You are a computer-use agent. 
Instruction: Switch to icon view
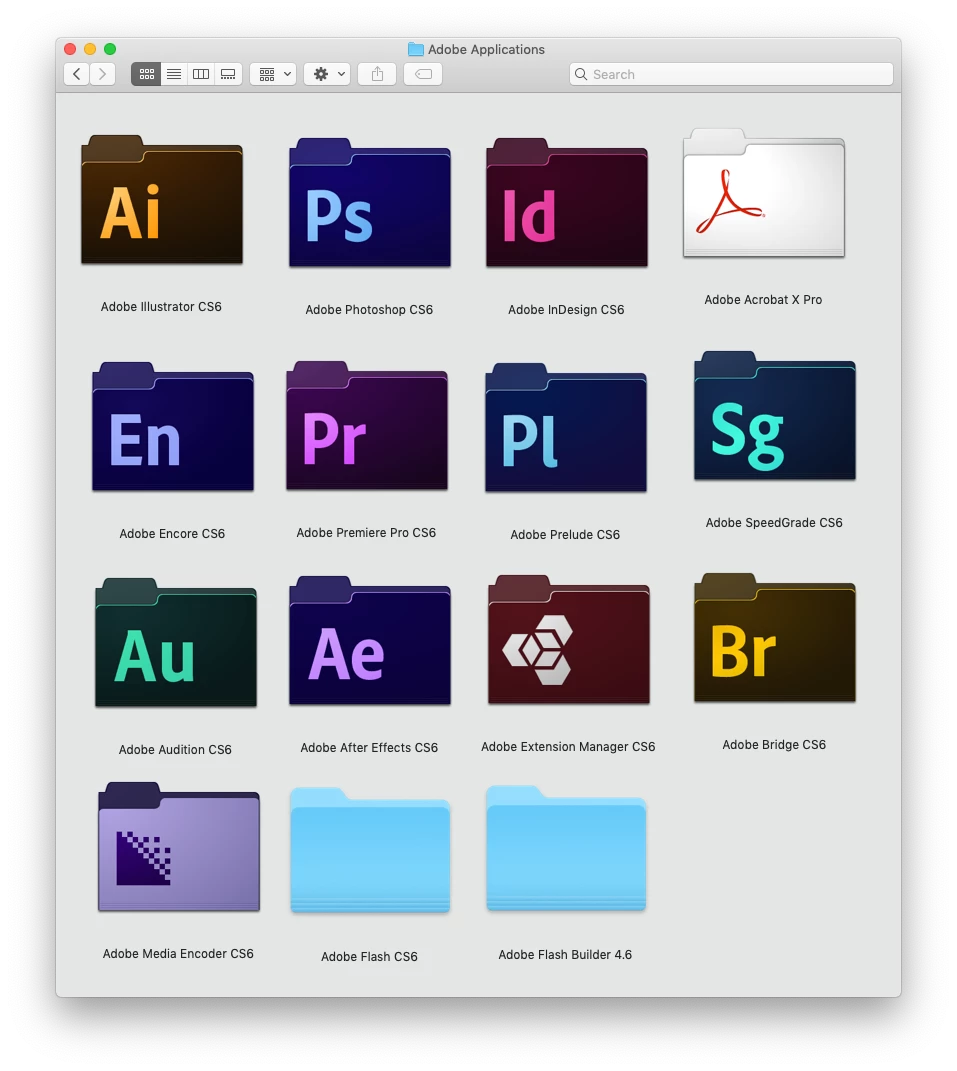point(146,74)
